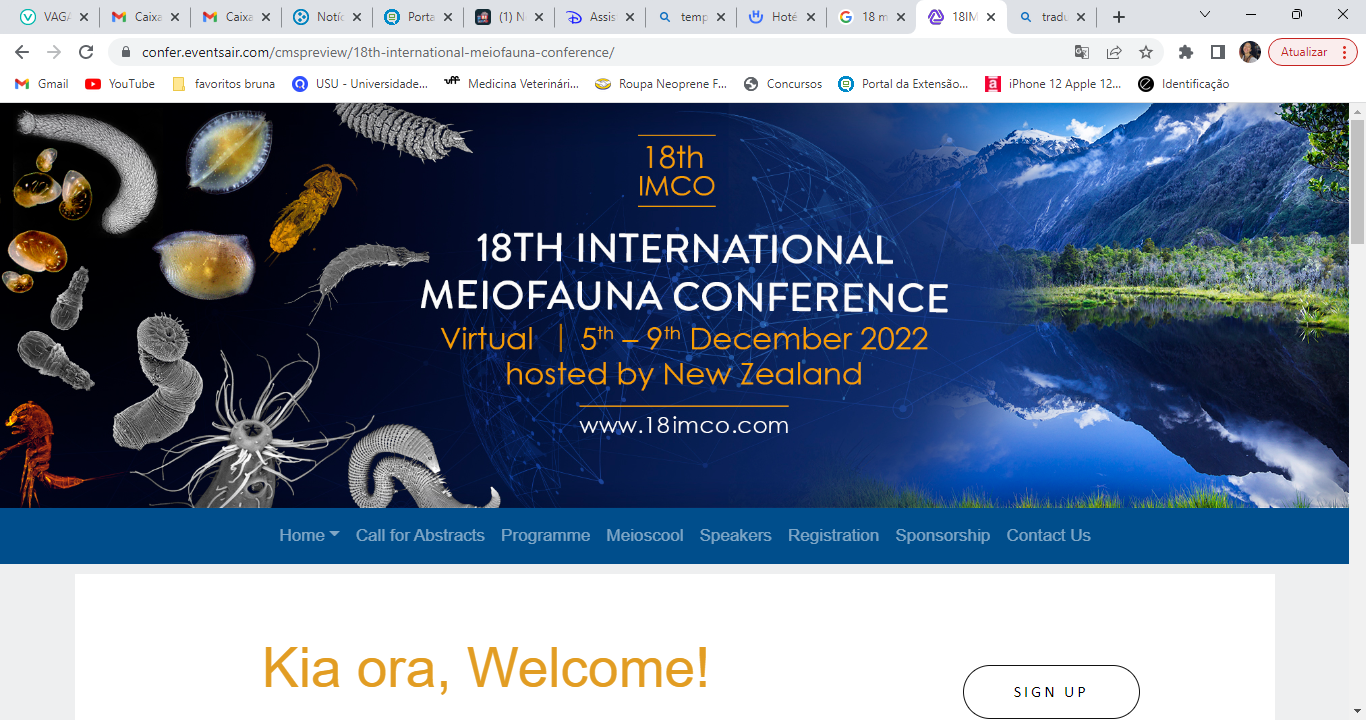This screenshot has height=720, width=1366.
Task: Open the Google Translate page icon
Action: tap(1081, 52)
